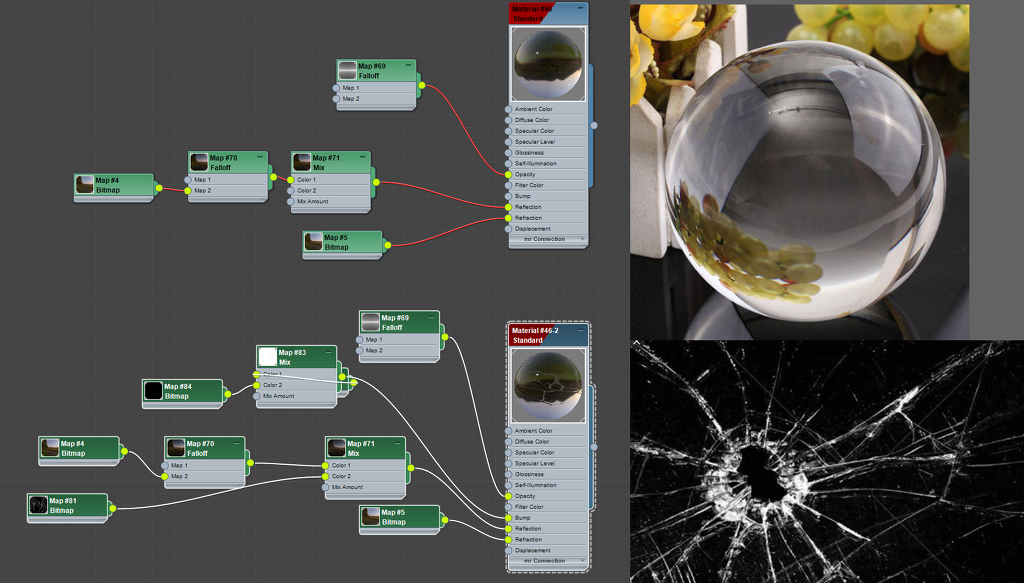Click the Displacement socket on Material #46-2
Viewport: 1024px width, 583px height.
click(508, 551)
